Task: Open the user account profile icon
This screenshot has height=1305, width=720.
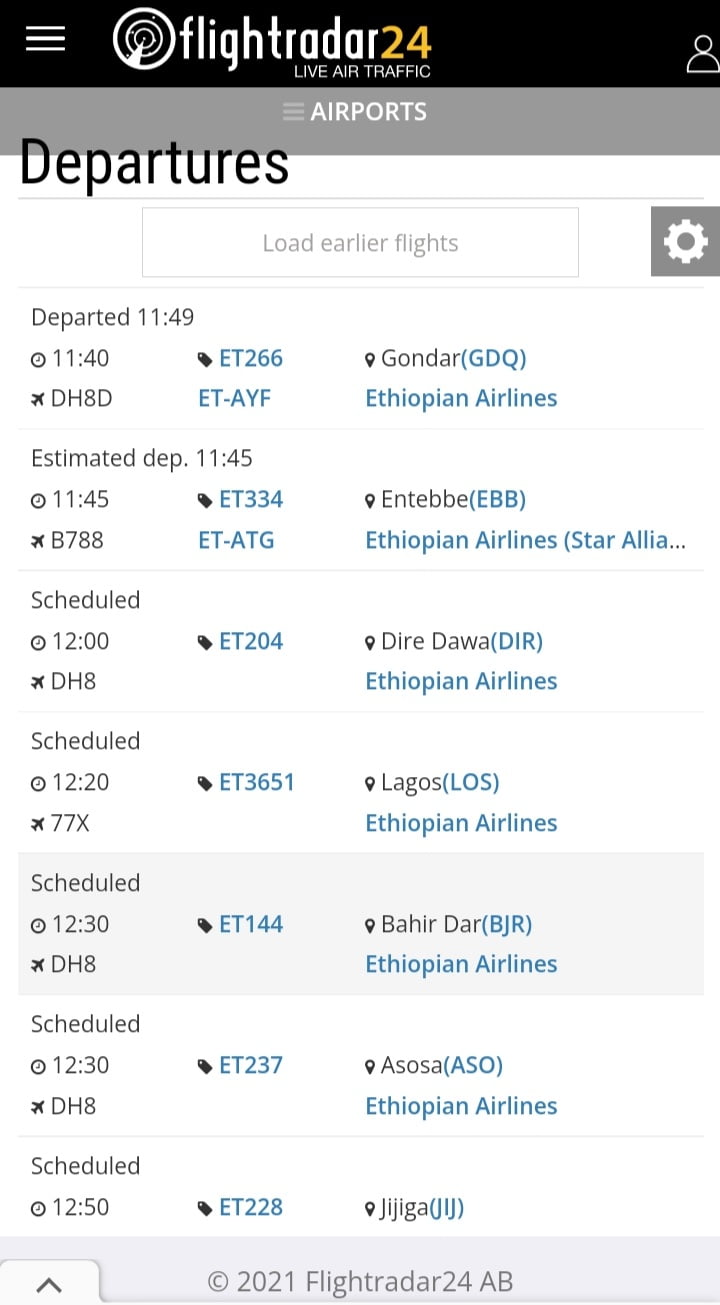Action: coord(702,54)
